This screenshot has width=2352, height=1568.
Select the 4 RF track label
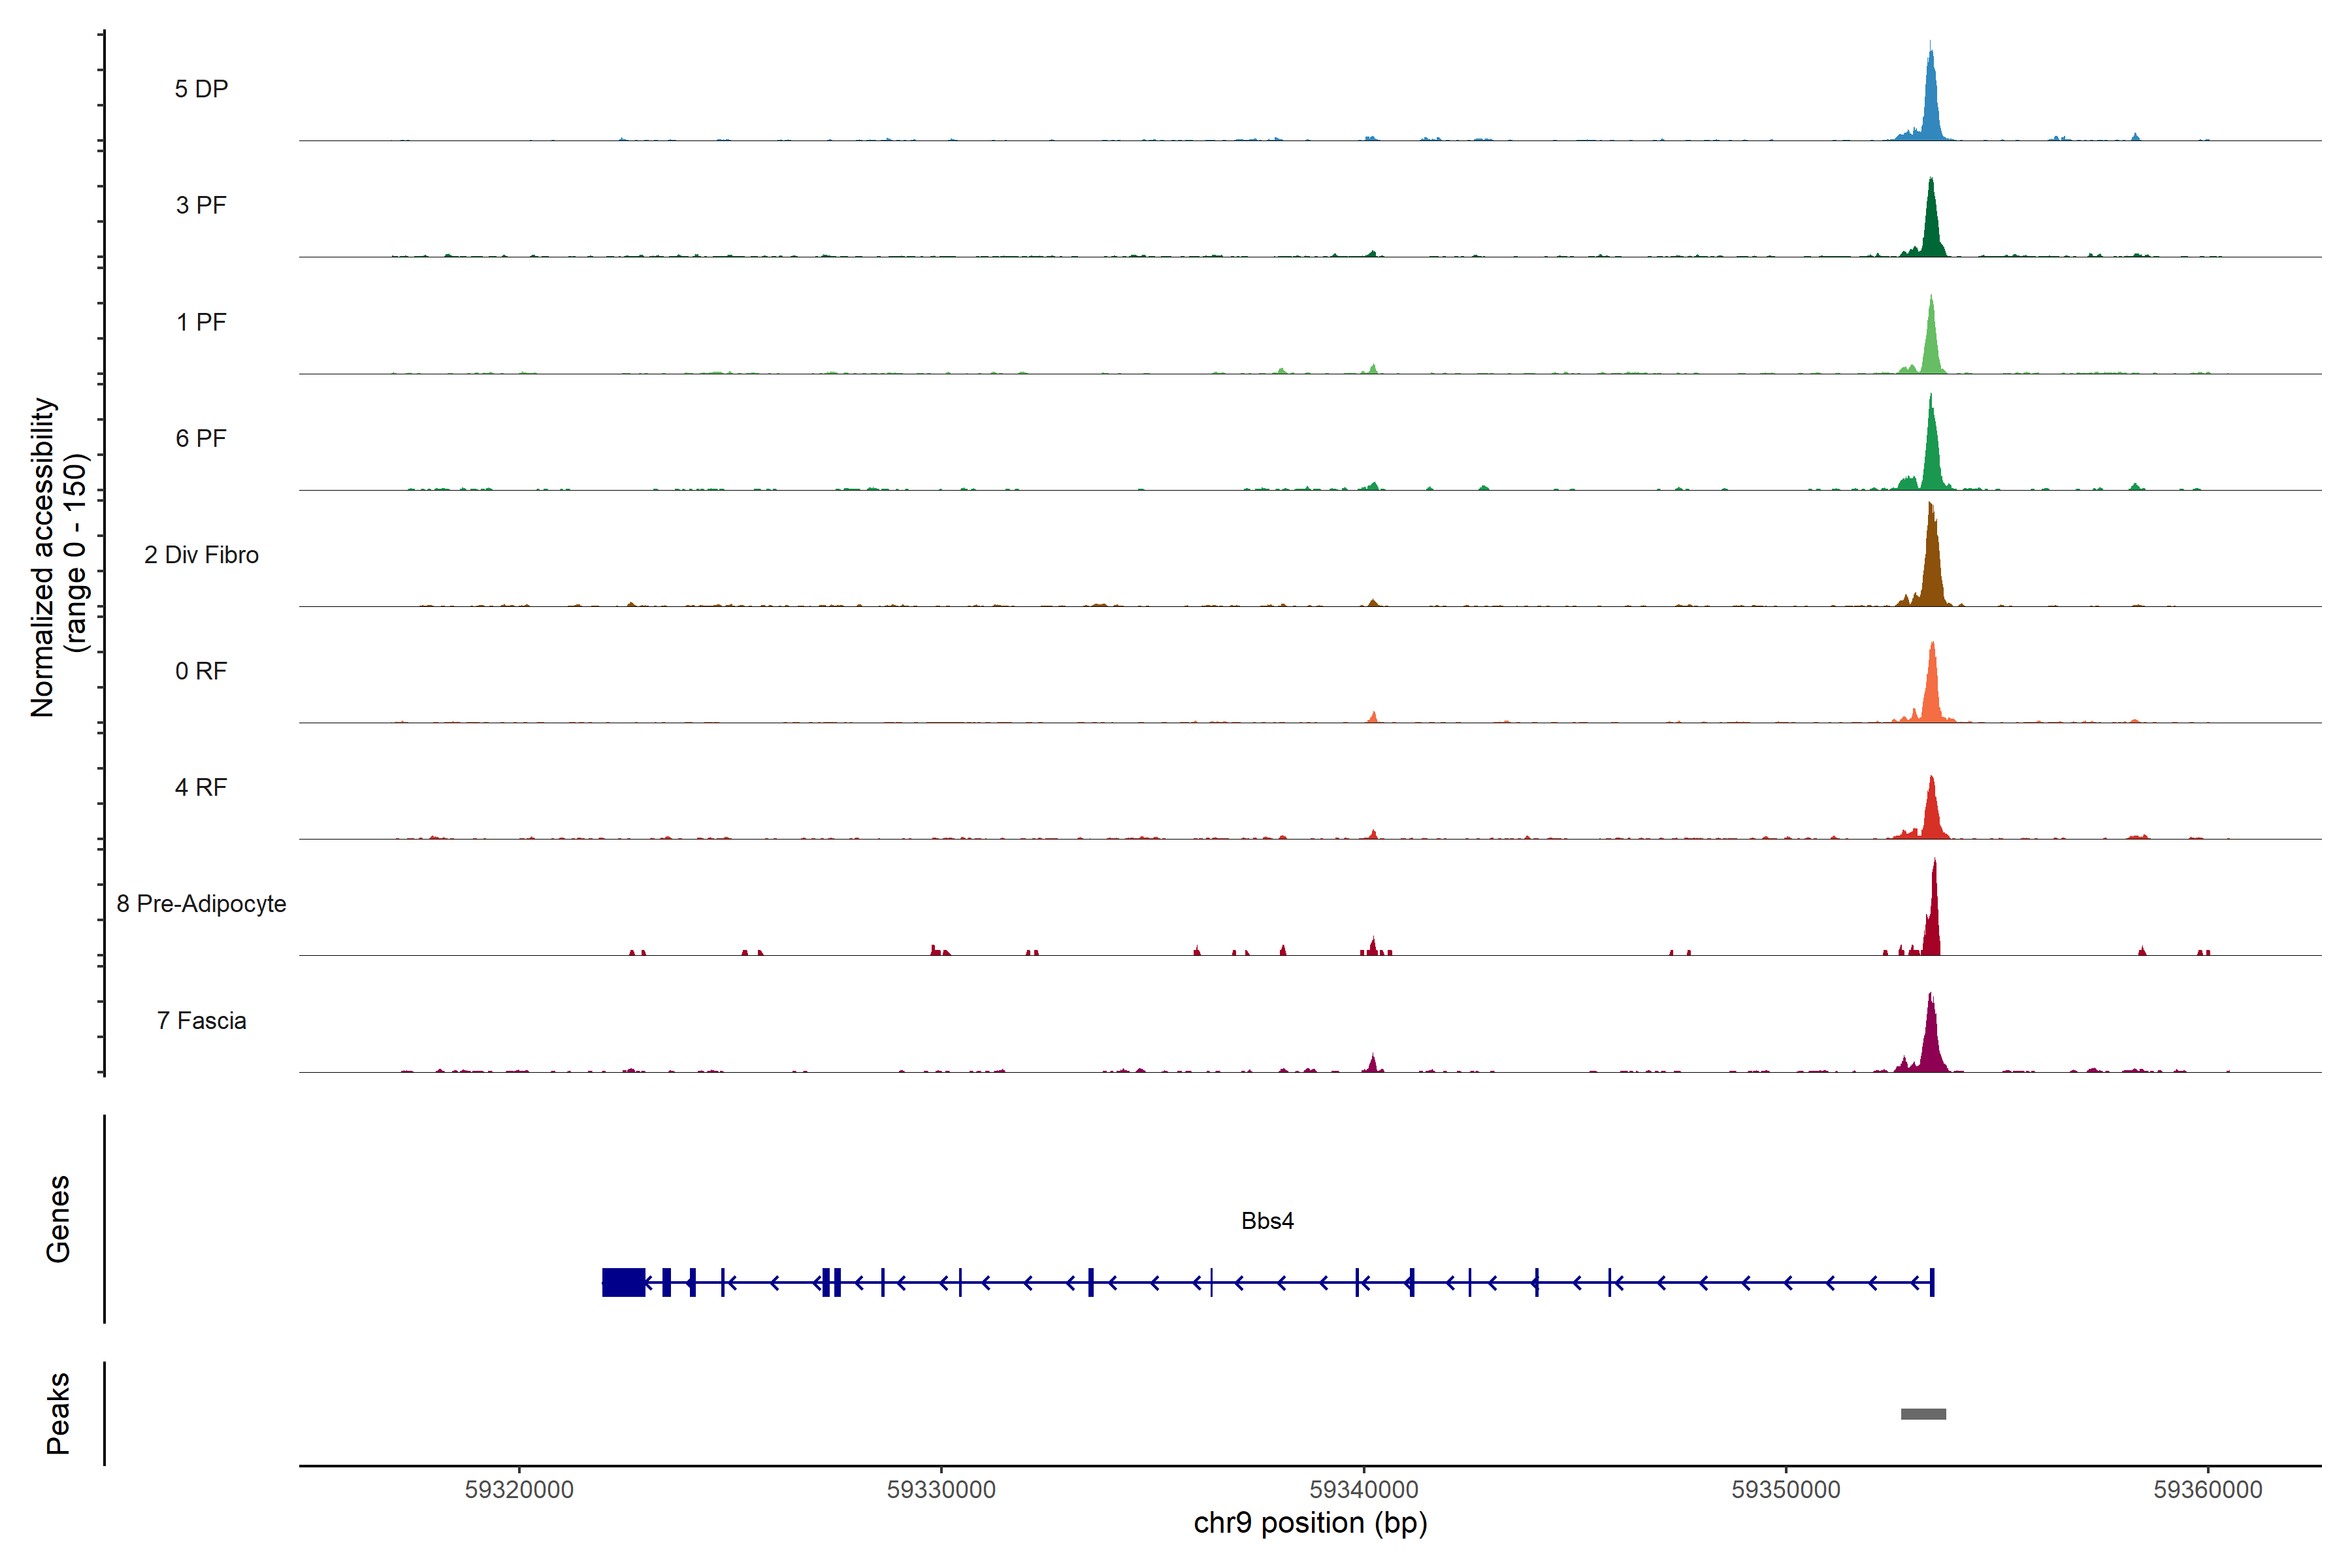201,787
